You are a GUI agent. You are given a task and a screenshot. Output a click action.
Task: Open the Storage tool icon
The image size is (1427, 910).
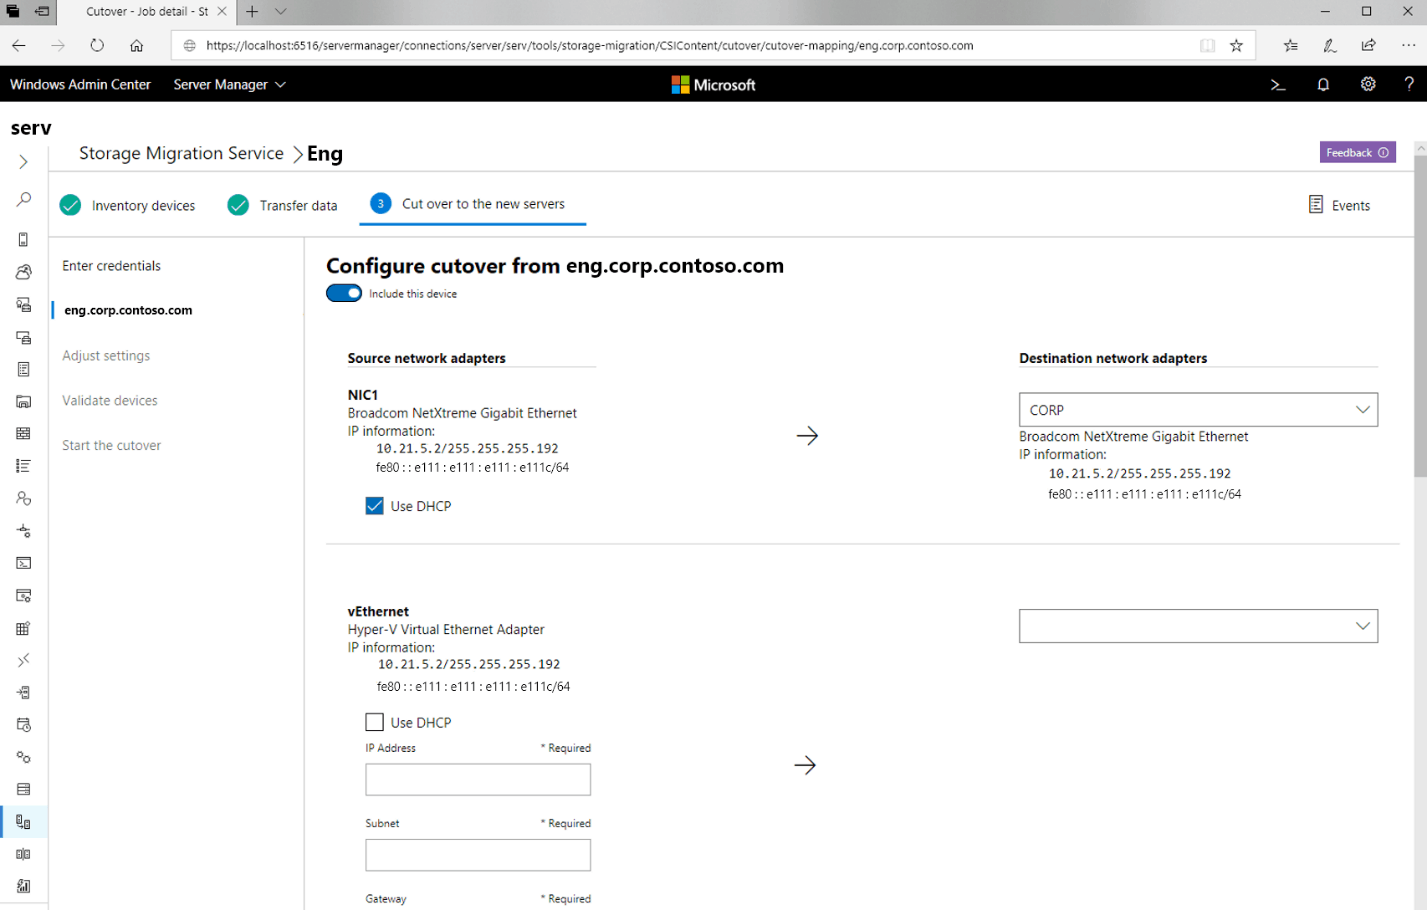click(23, 789)
